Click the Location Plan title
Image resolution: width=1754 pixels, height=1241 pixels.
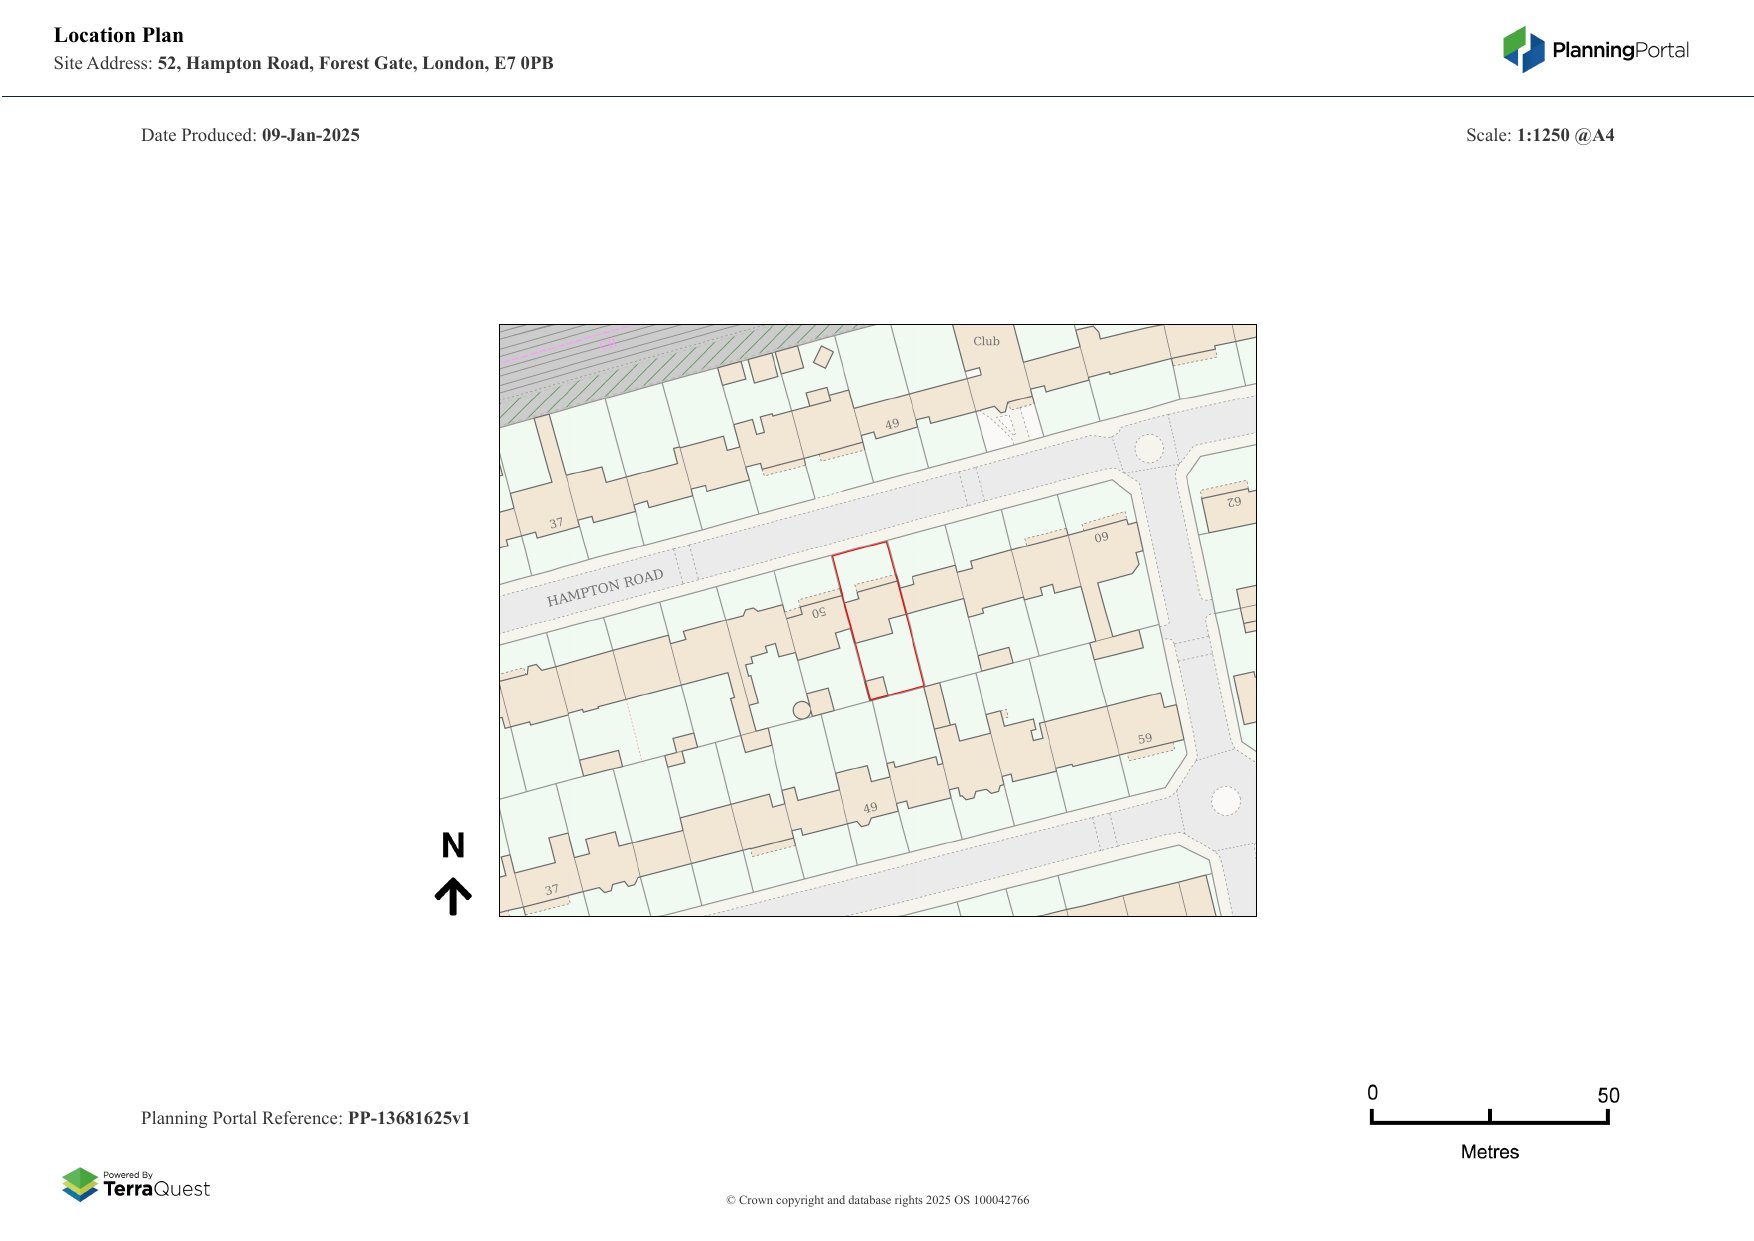coord(119,35)
